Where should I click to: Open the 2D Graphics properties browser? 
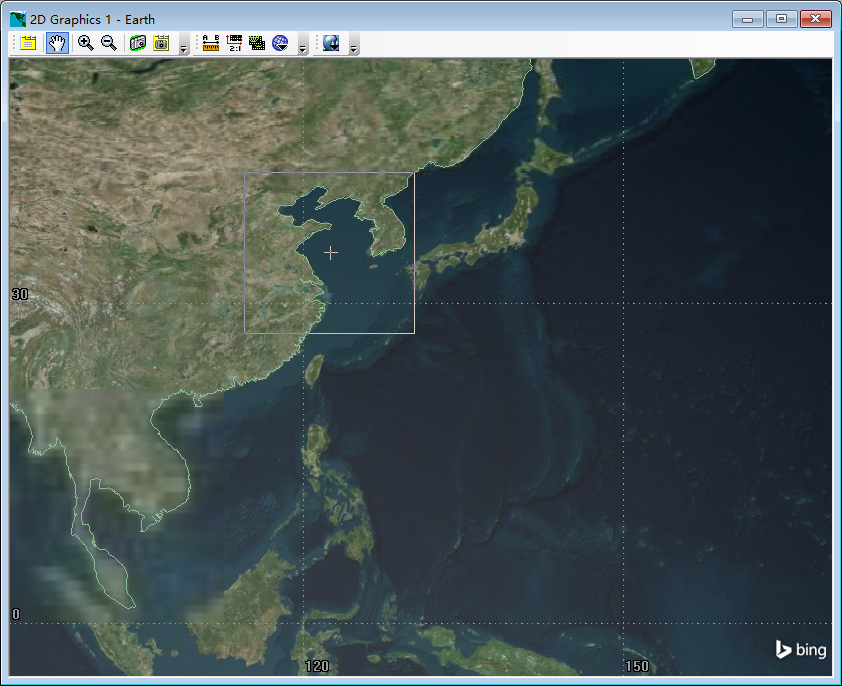click(28, 43)
